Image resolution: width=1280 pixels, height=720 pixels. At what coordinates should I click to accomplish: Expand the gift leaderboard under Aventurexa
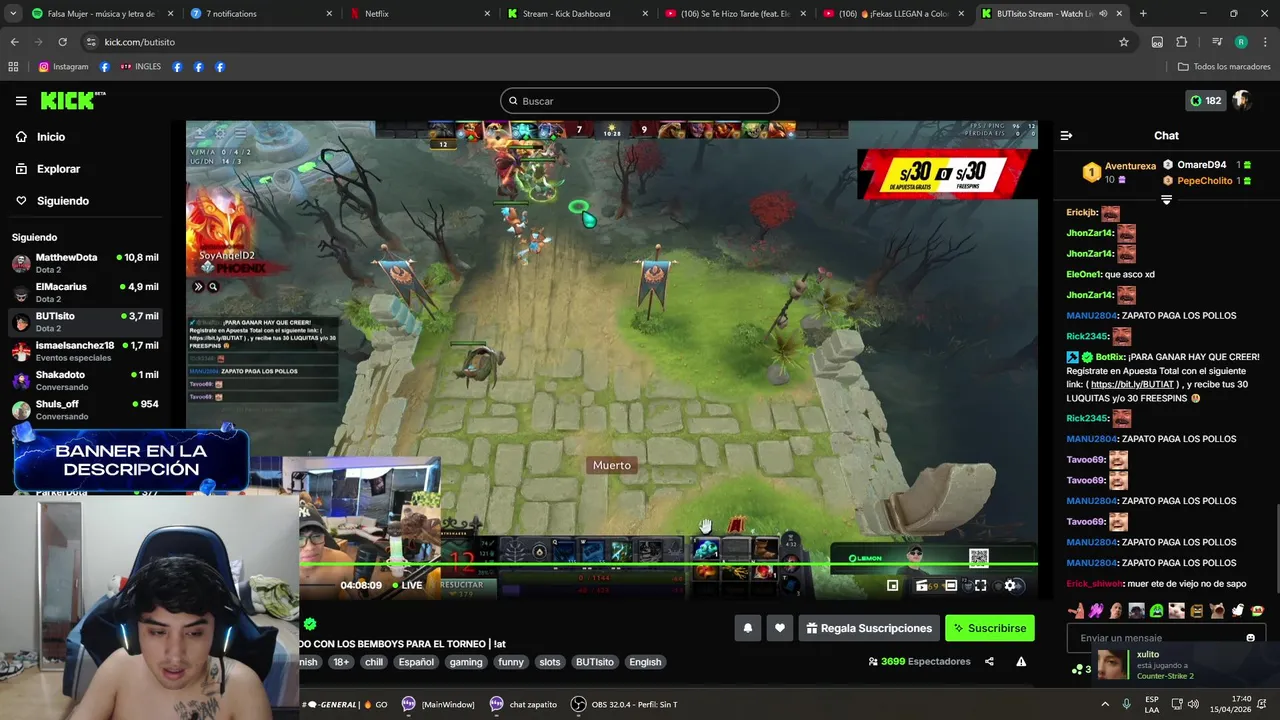click(x=1166, y=200)
